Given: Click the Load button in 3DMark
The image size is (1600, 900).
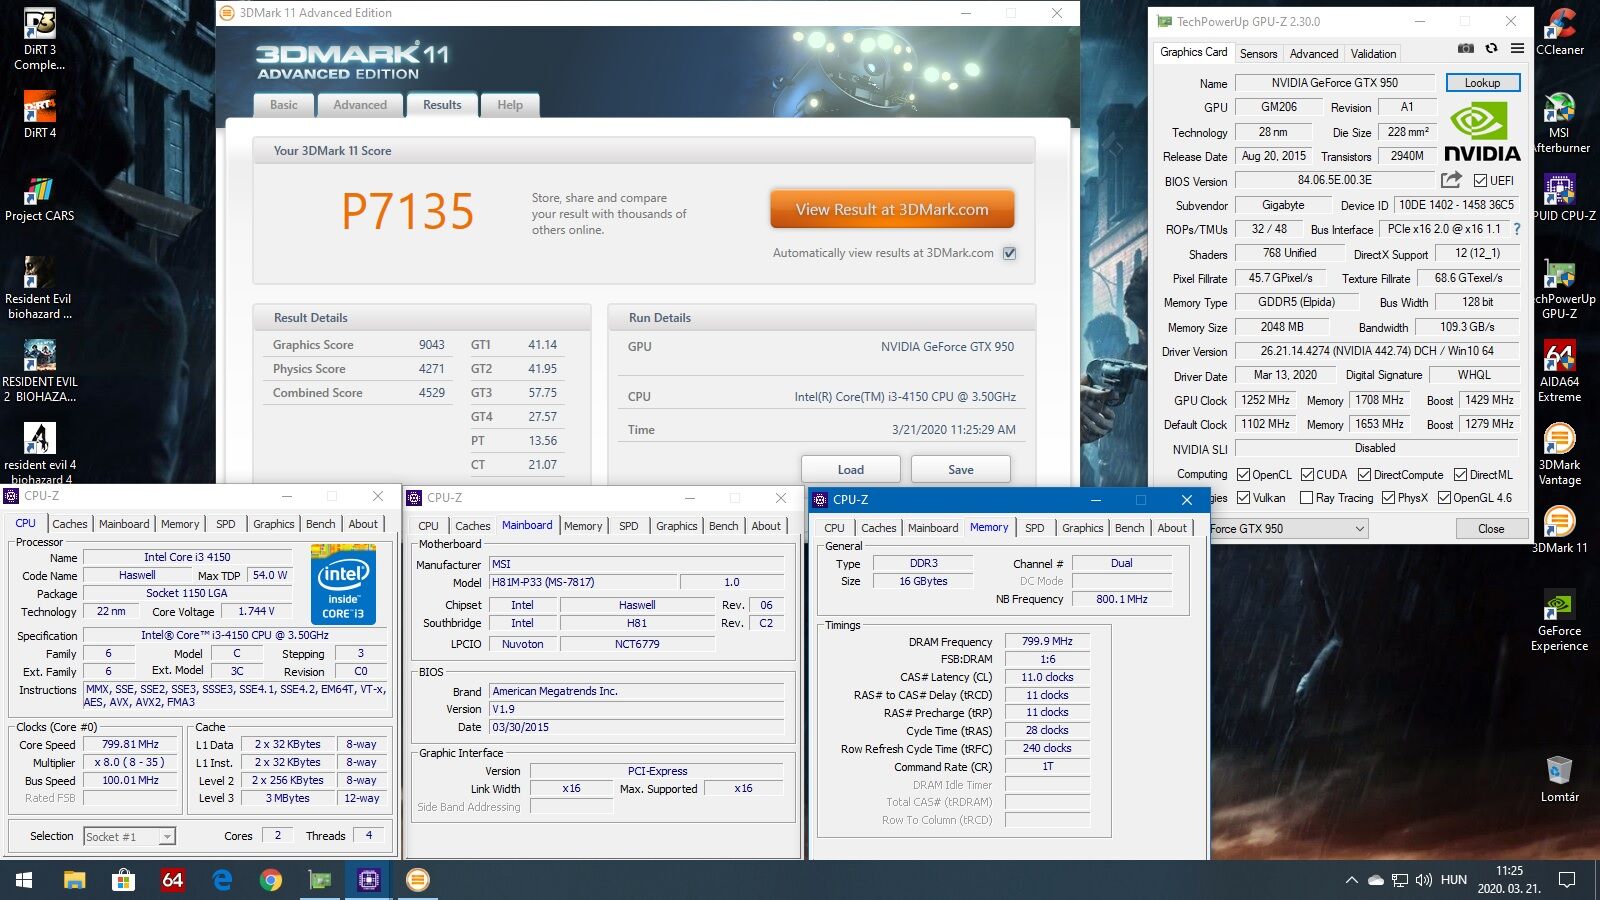Looking at the screenshot, I should click(851, 469).
